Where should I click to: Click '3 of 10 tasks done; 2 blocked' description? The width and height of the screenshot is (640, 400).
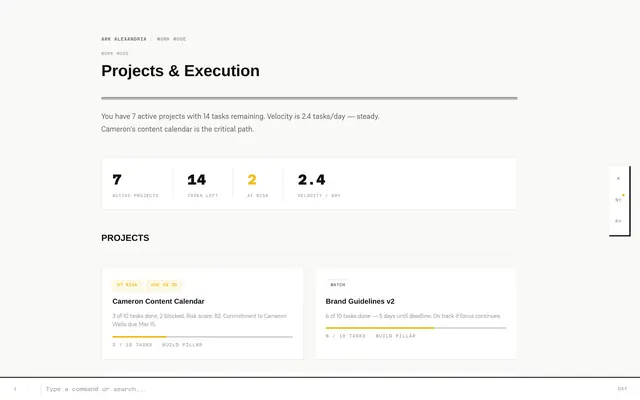click(x=199, y=320)
